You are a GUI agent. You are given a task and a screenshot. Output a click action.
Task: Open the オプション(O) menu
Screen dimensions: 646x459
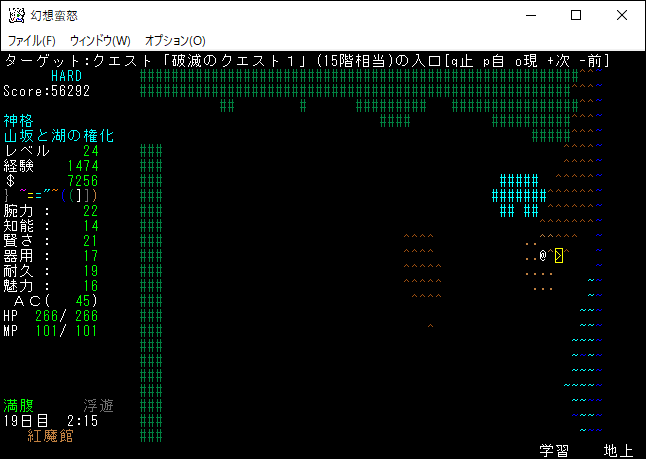click(x=175, y=41)
